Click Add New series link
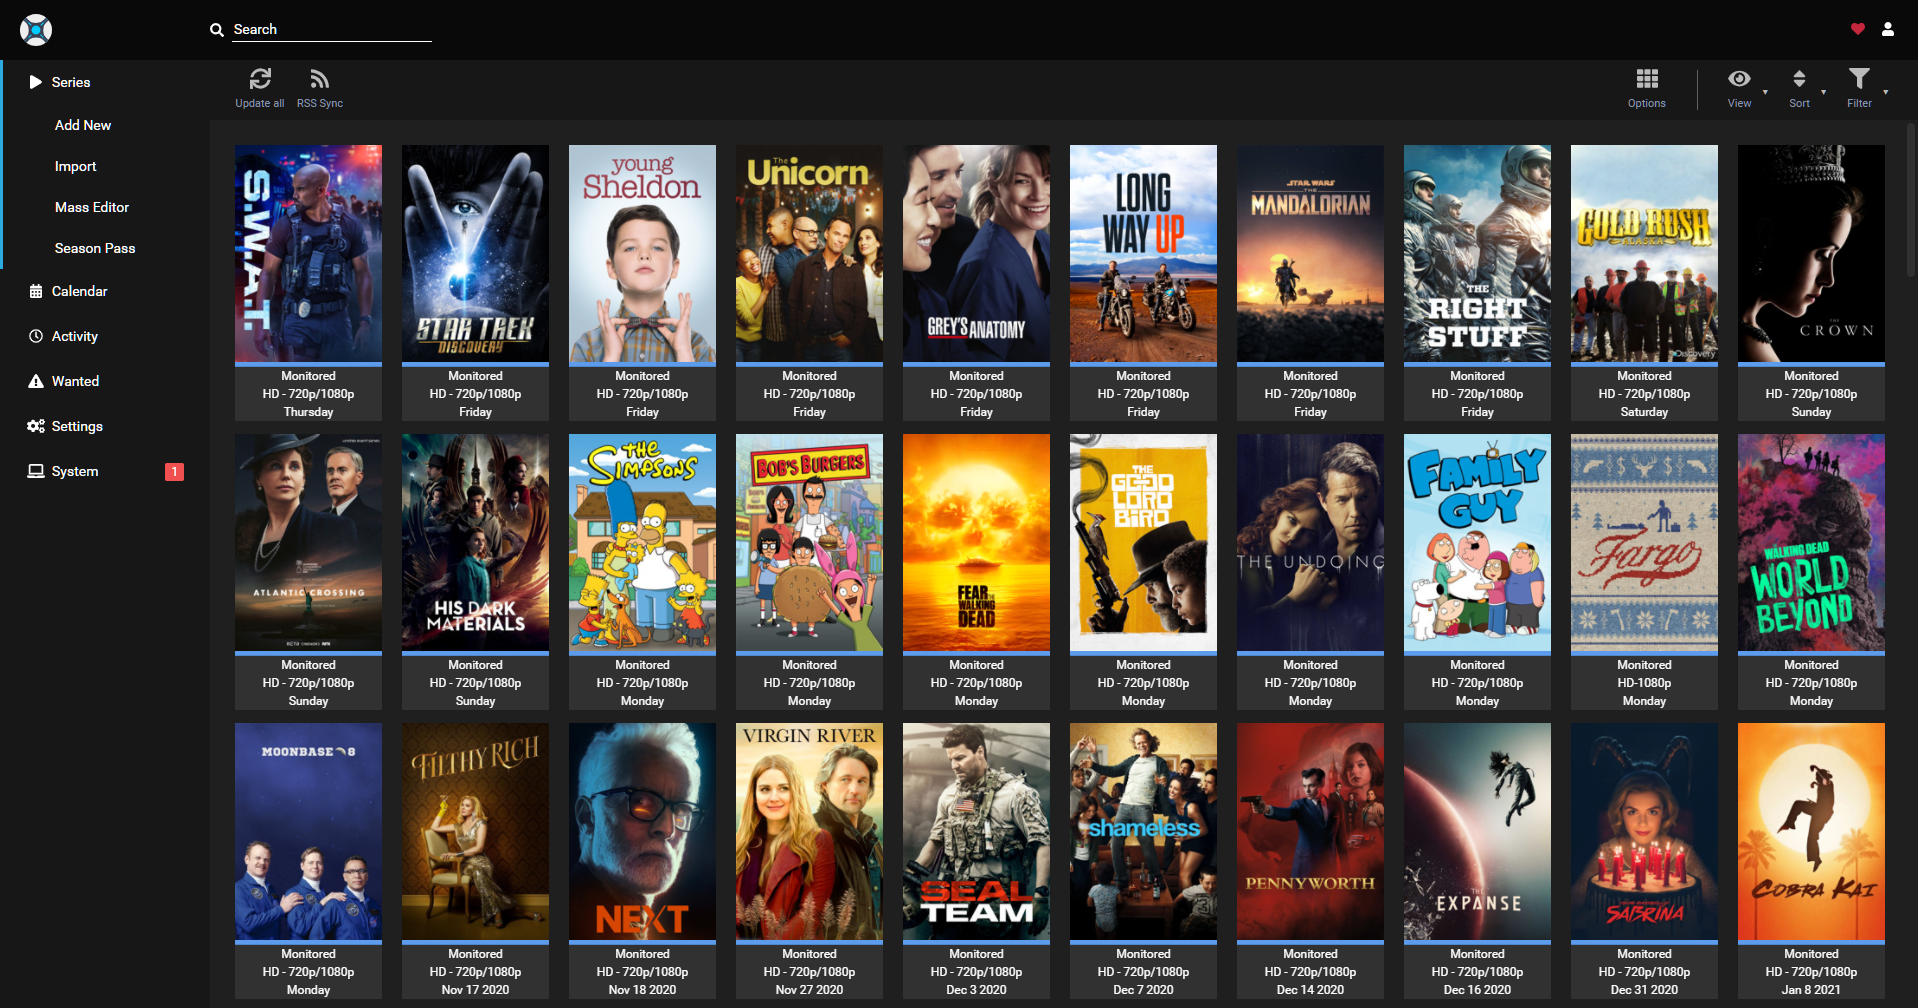The height and width of the screenshot is (1008, 1918). pos(83,125)
